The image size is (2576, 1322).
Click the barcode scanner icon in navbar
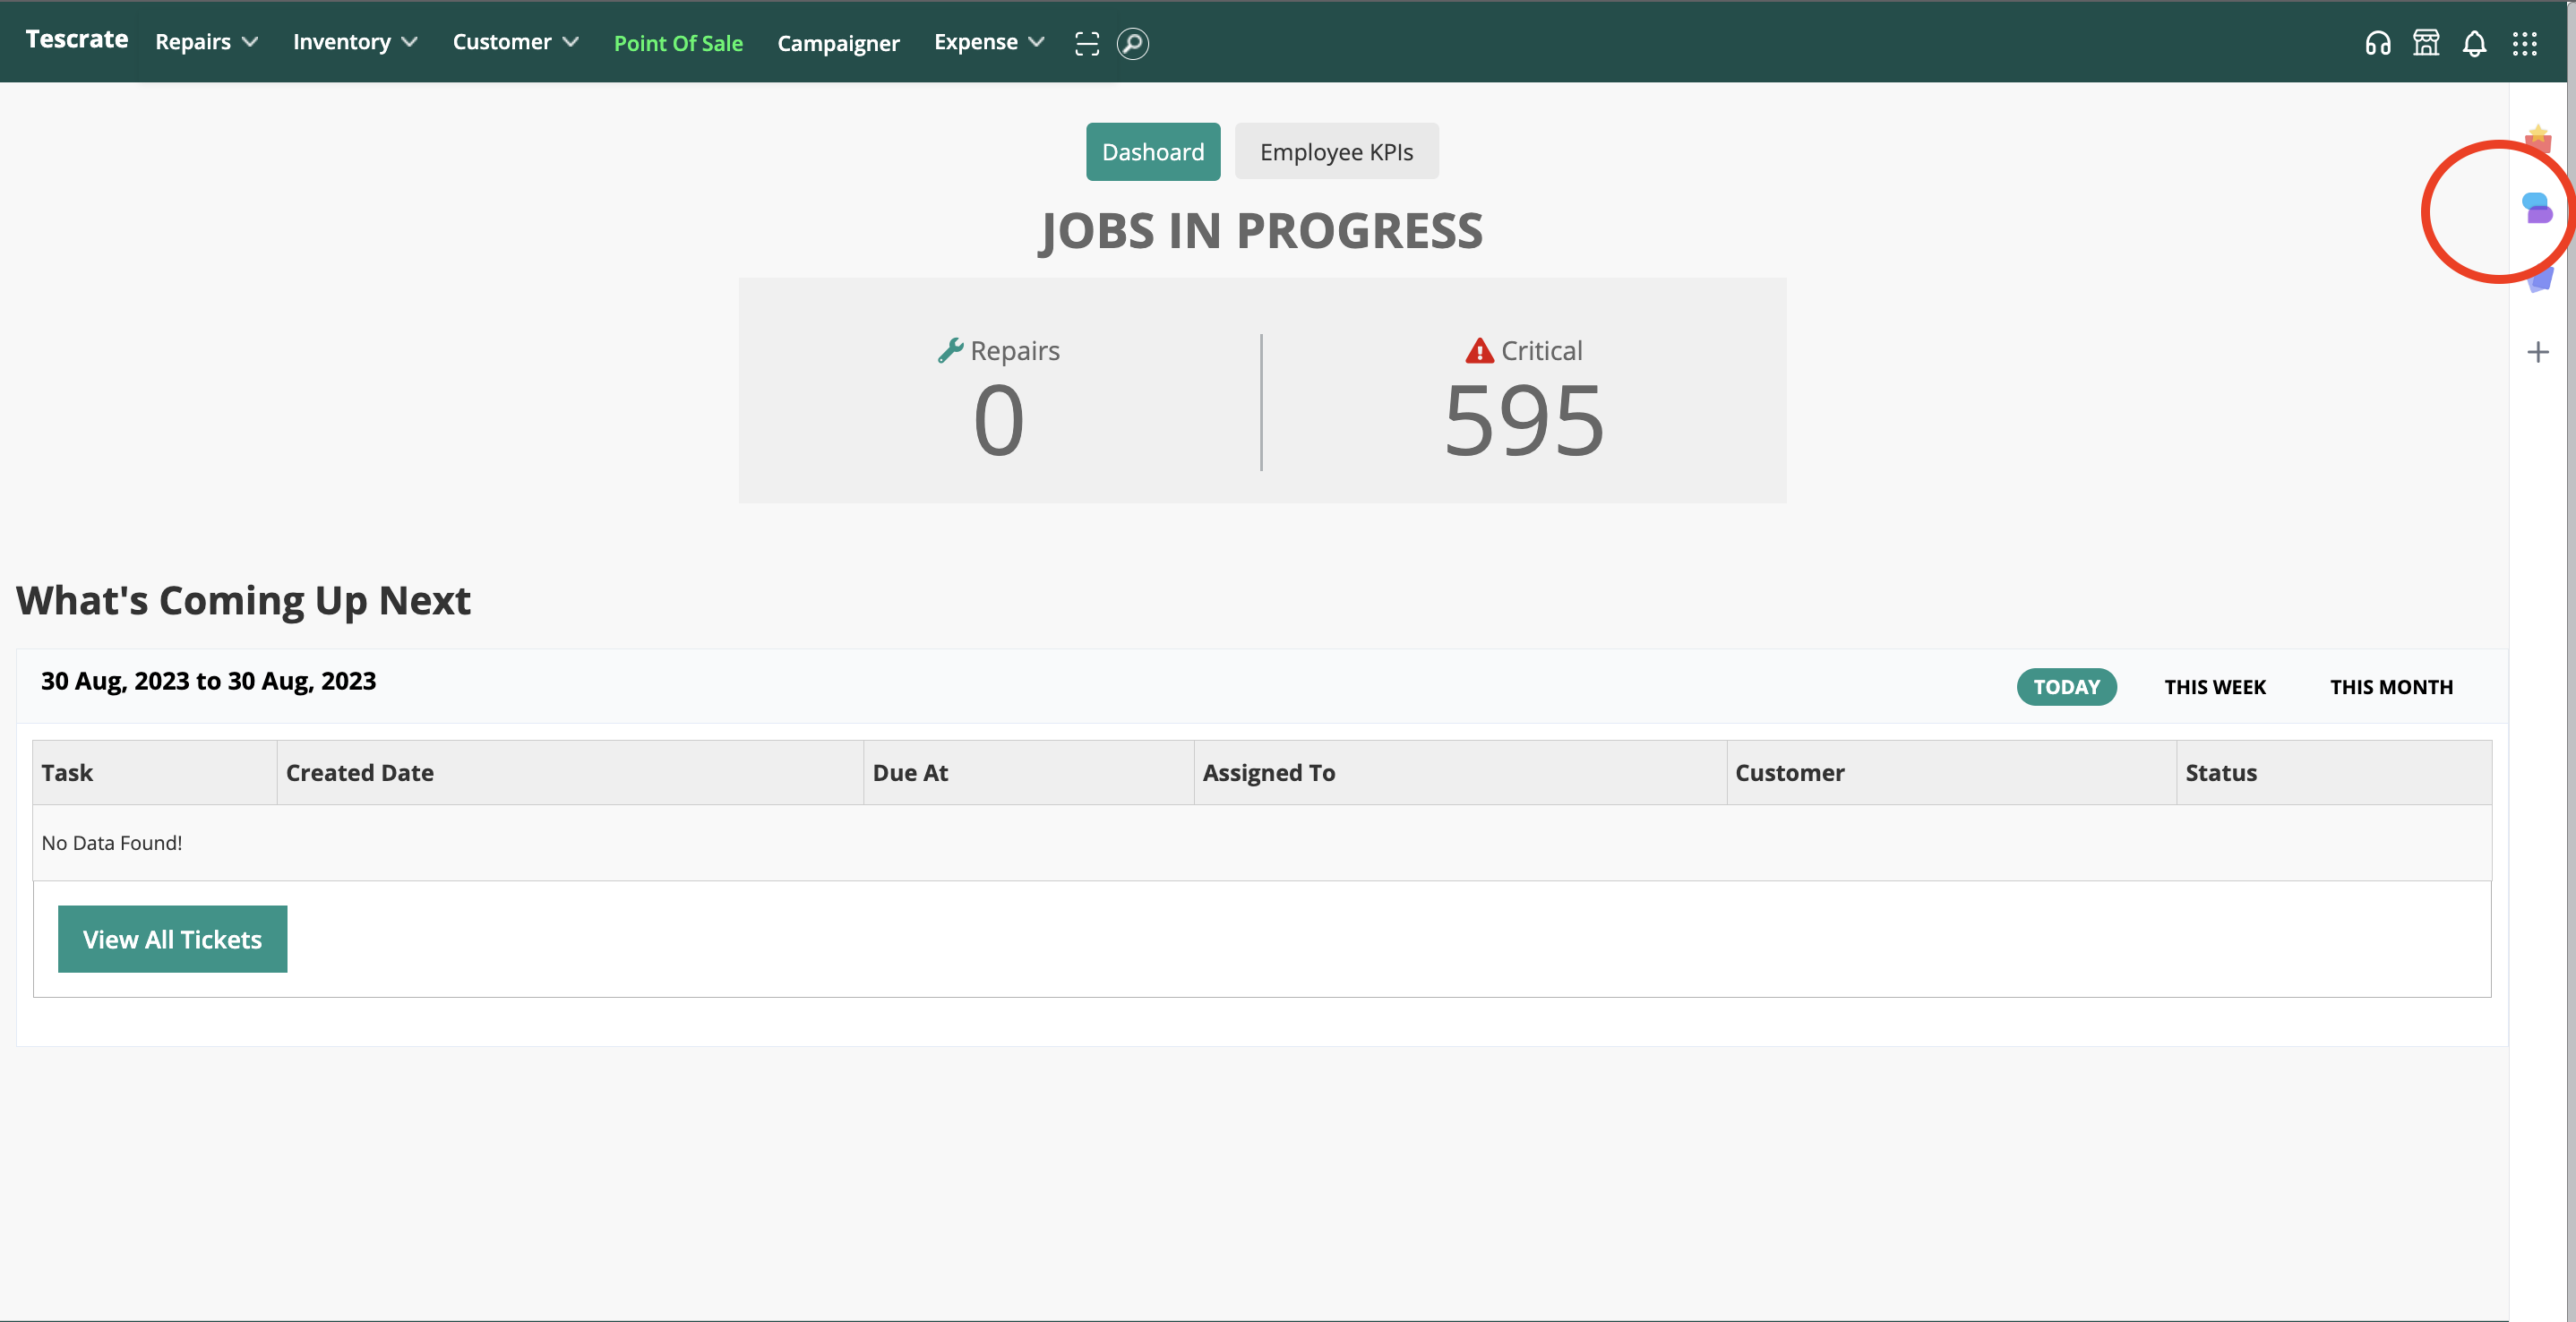(x=1086, y=43)
